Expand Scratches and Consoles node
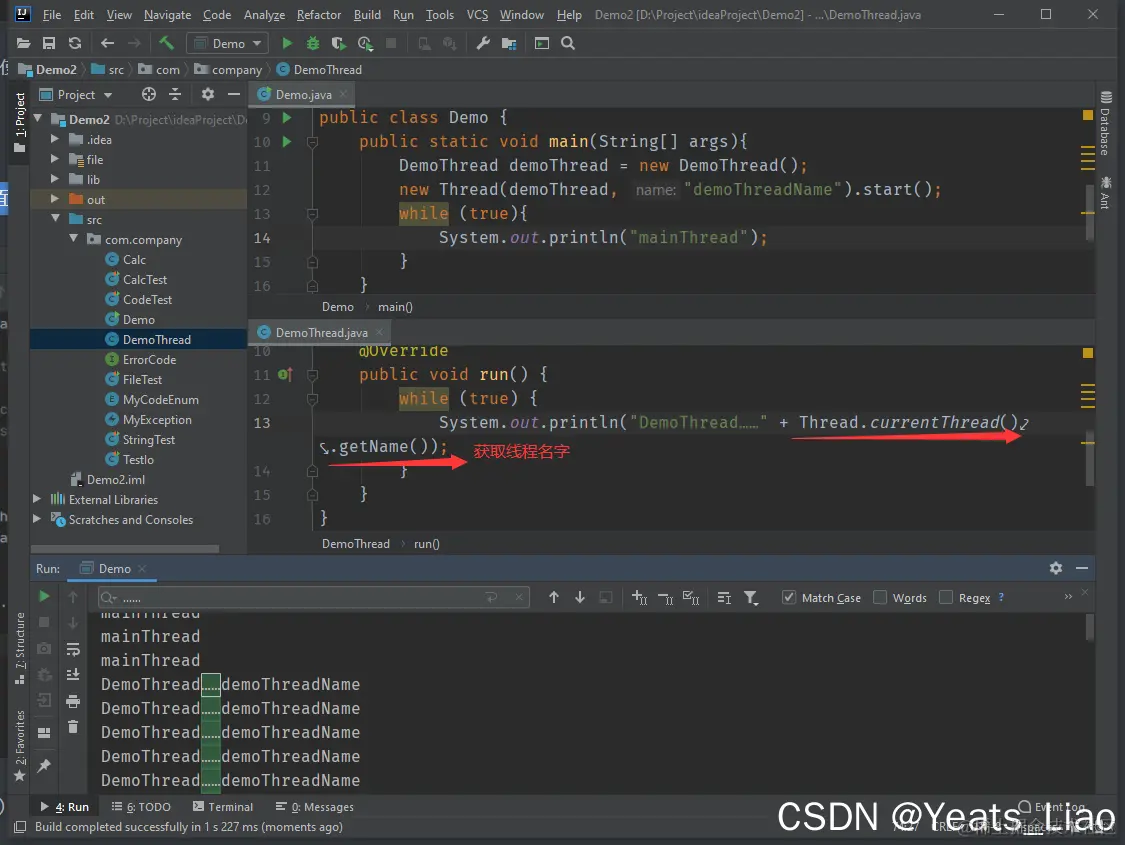Viewport: 1125px width, 845px height. point(37,519)
